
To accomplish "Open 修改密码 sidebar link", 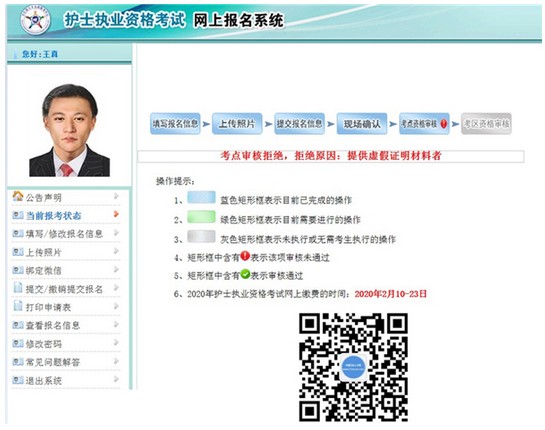I will (x=43, y=344).
